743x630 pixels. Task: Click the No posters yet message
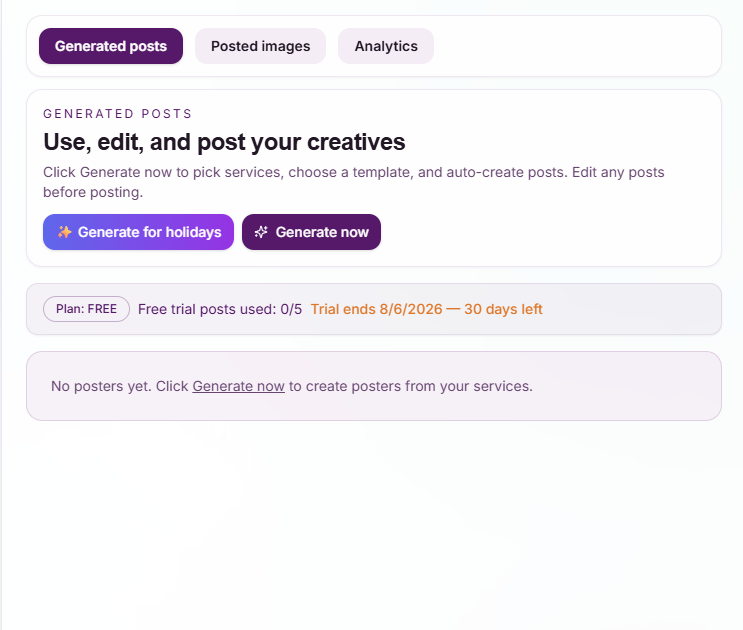(x=291, y=386)
